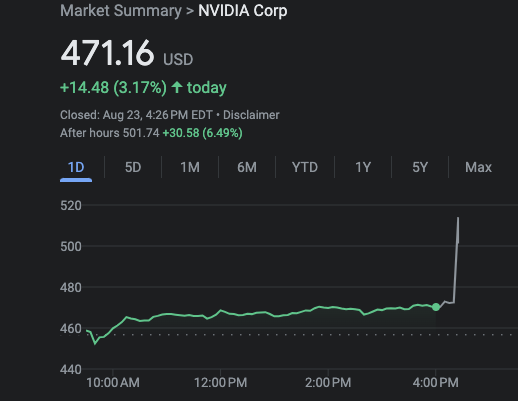
Task: Click the +14.48 (3.17%) daily change
Action: [113, 88]
